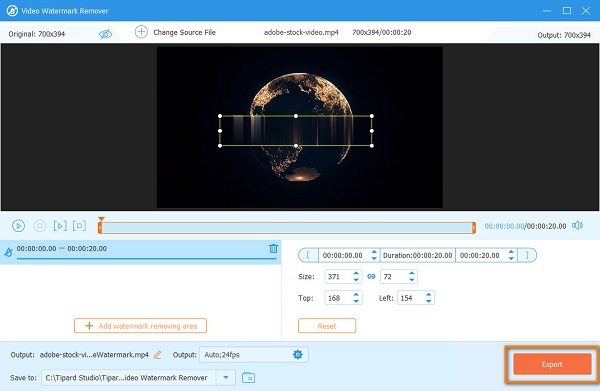Click the Change Source File label
This screenshot has height=391, width=600.
(x=184, y=32)
